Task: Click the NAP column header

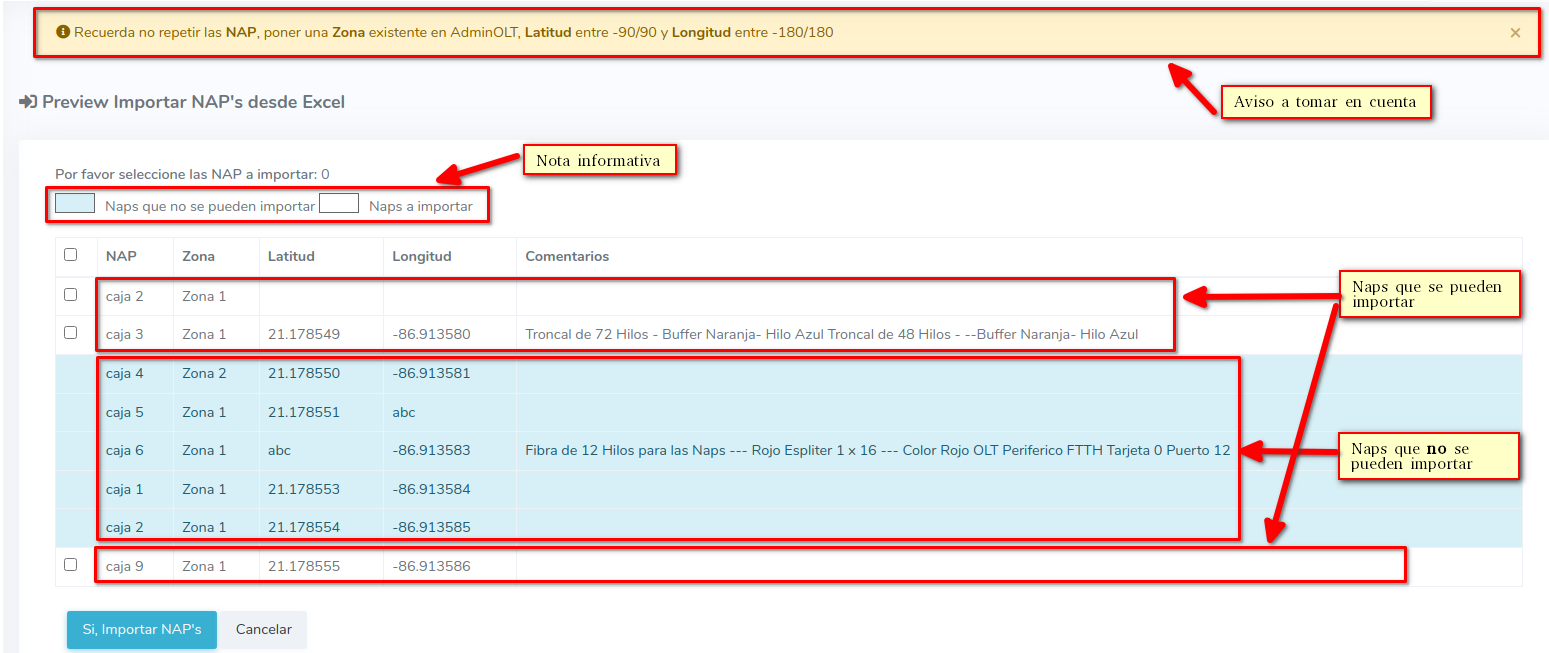Action: point(121,257)
